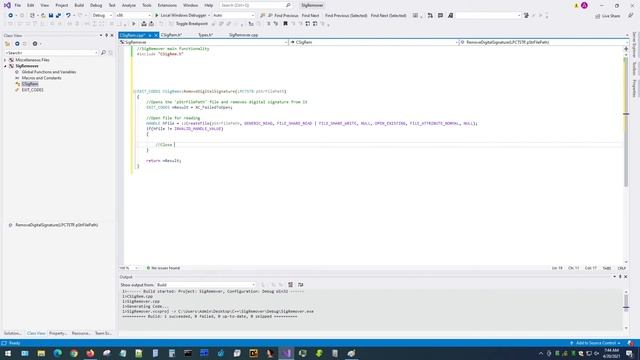Open the Debug menu
Viewport: 640px width, 360px height.
tap(96, 5)
